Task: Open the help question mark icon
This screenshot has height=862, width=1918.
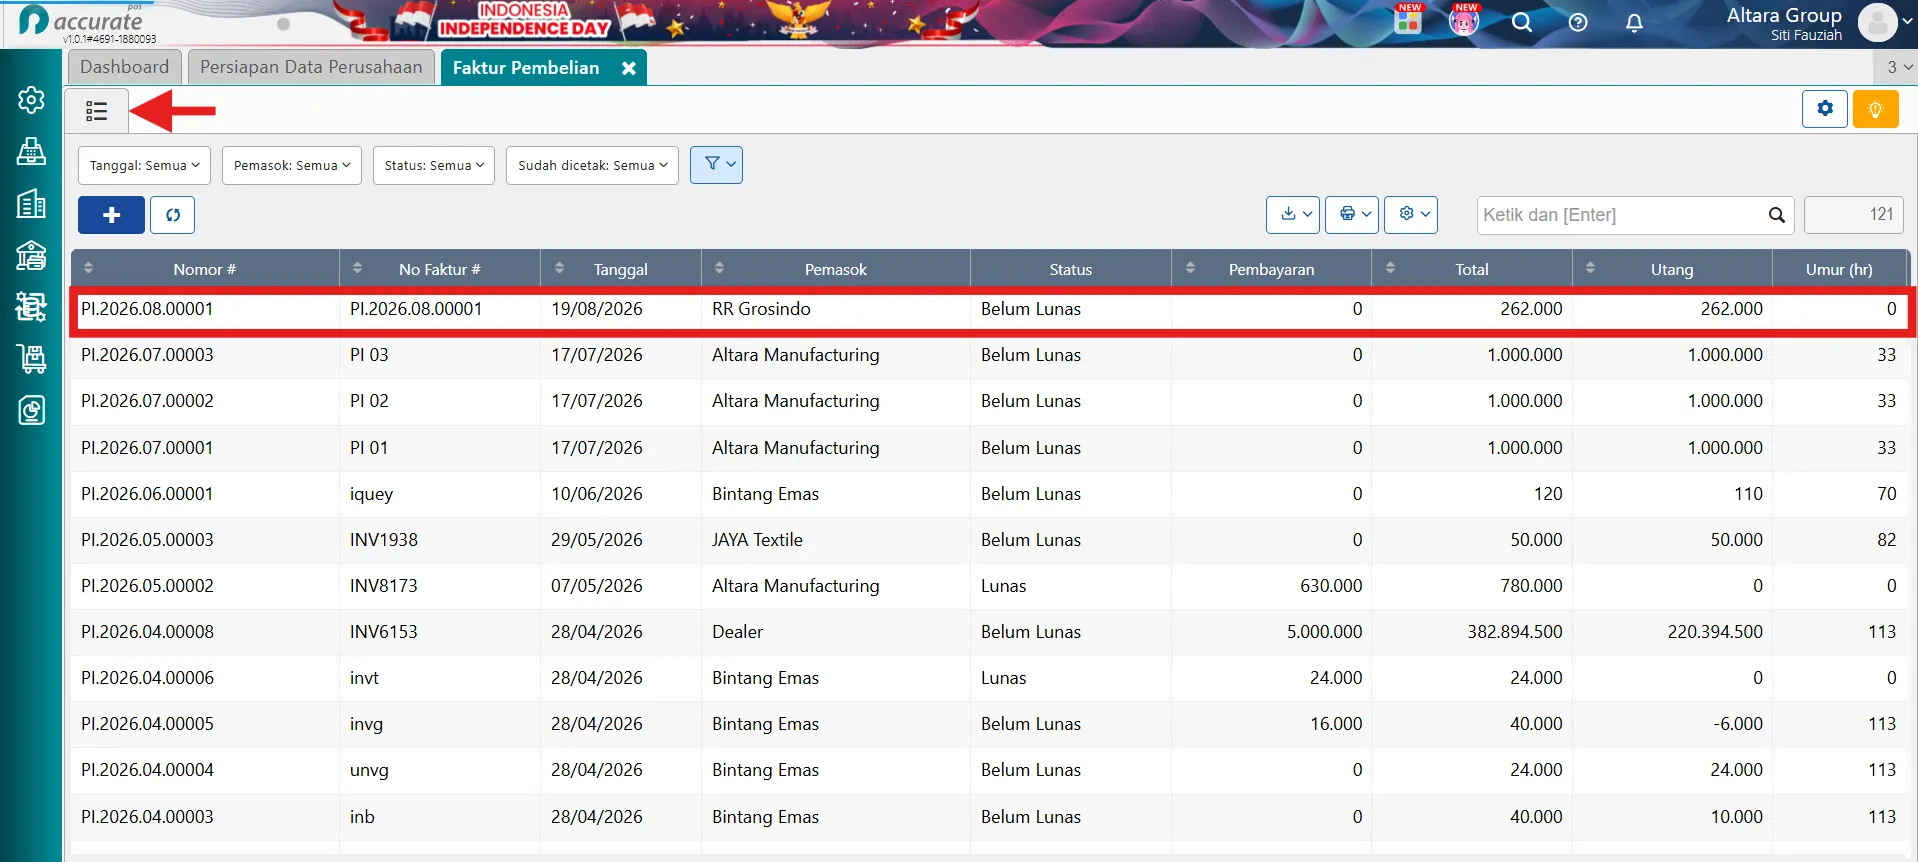Action: click(x=1578, y=23)
